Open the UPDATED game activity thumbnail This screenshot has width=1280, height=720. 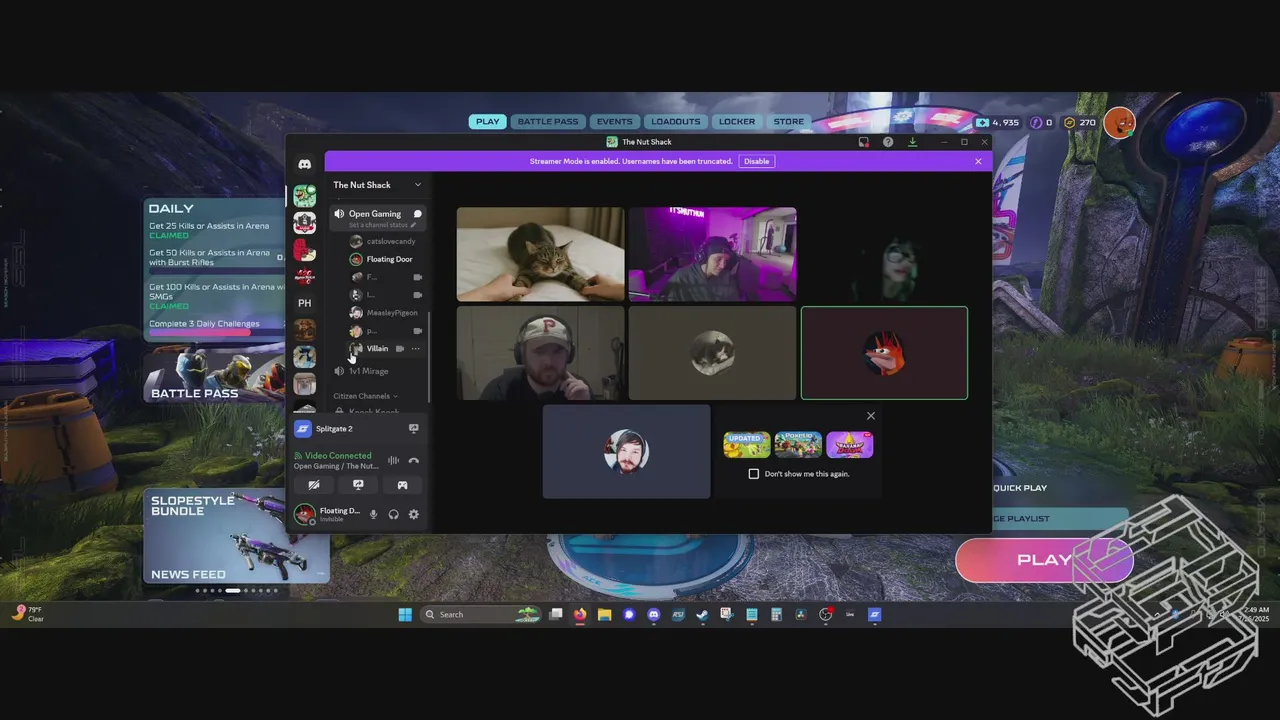point(747,445)
